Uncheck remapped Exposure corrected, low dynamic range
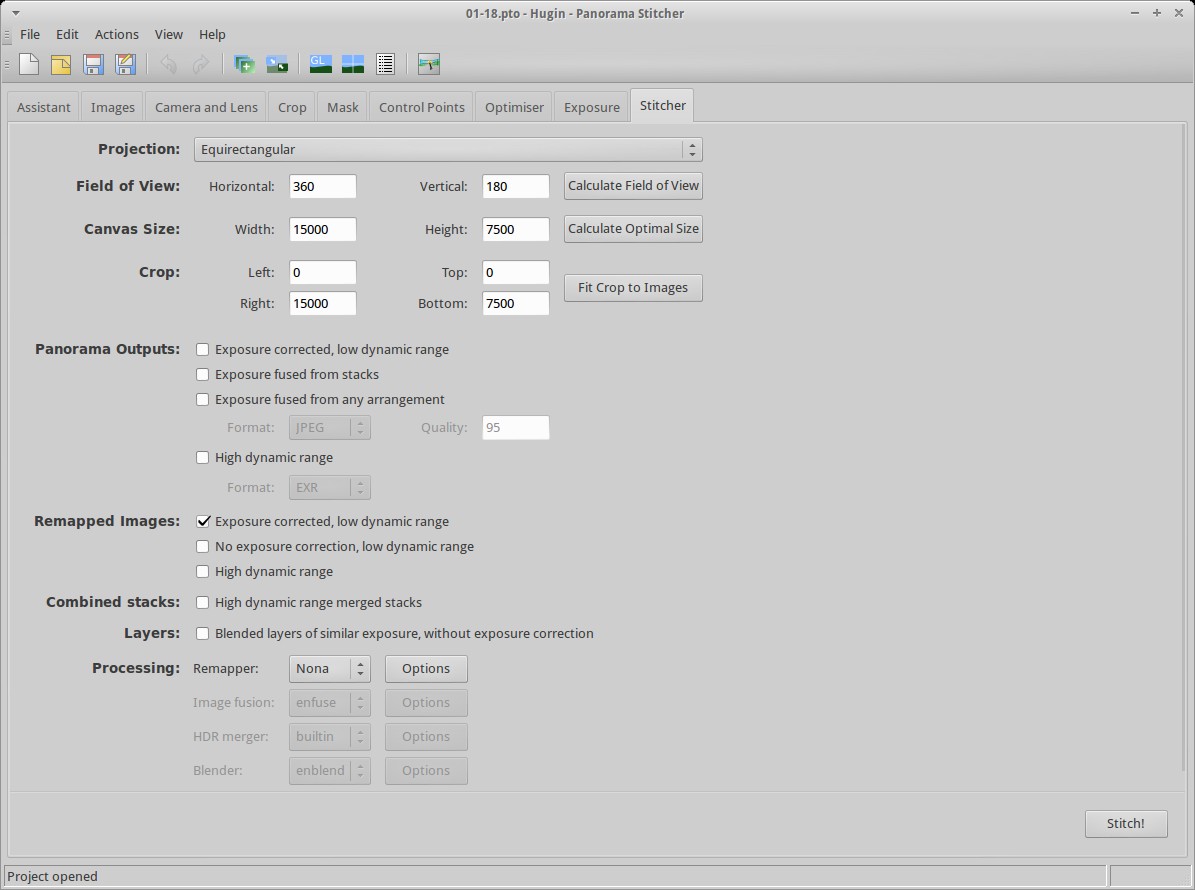This screenshot has height=890, width=1195. click(203, 521)
